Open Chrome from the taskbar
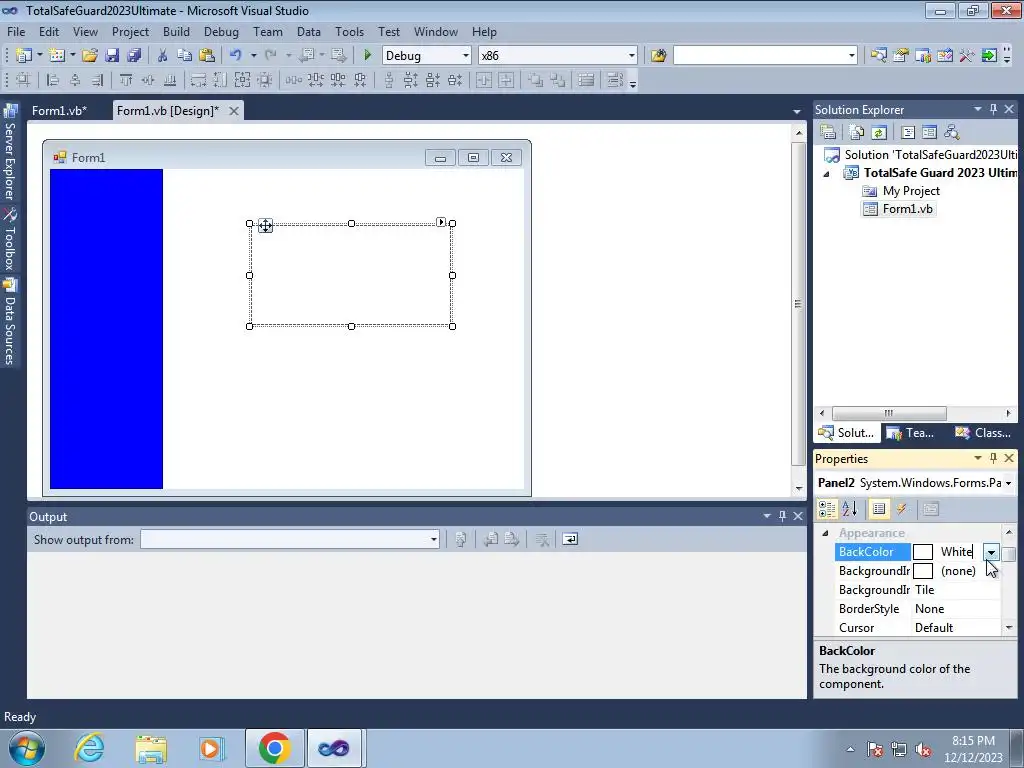Screen dimensions: 1024x768 coord(274,748)
